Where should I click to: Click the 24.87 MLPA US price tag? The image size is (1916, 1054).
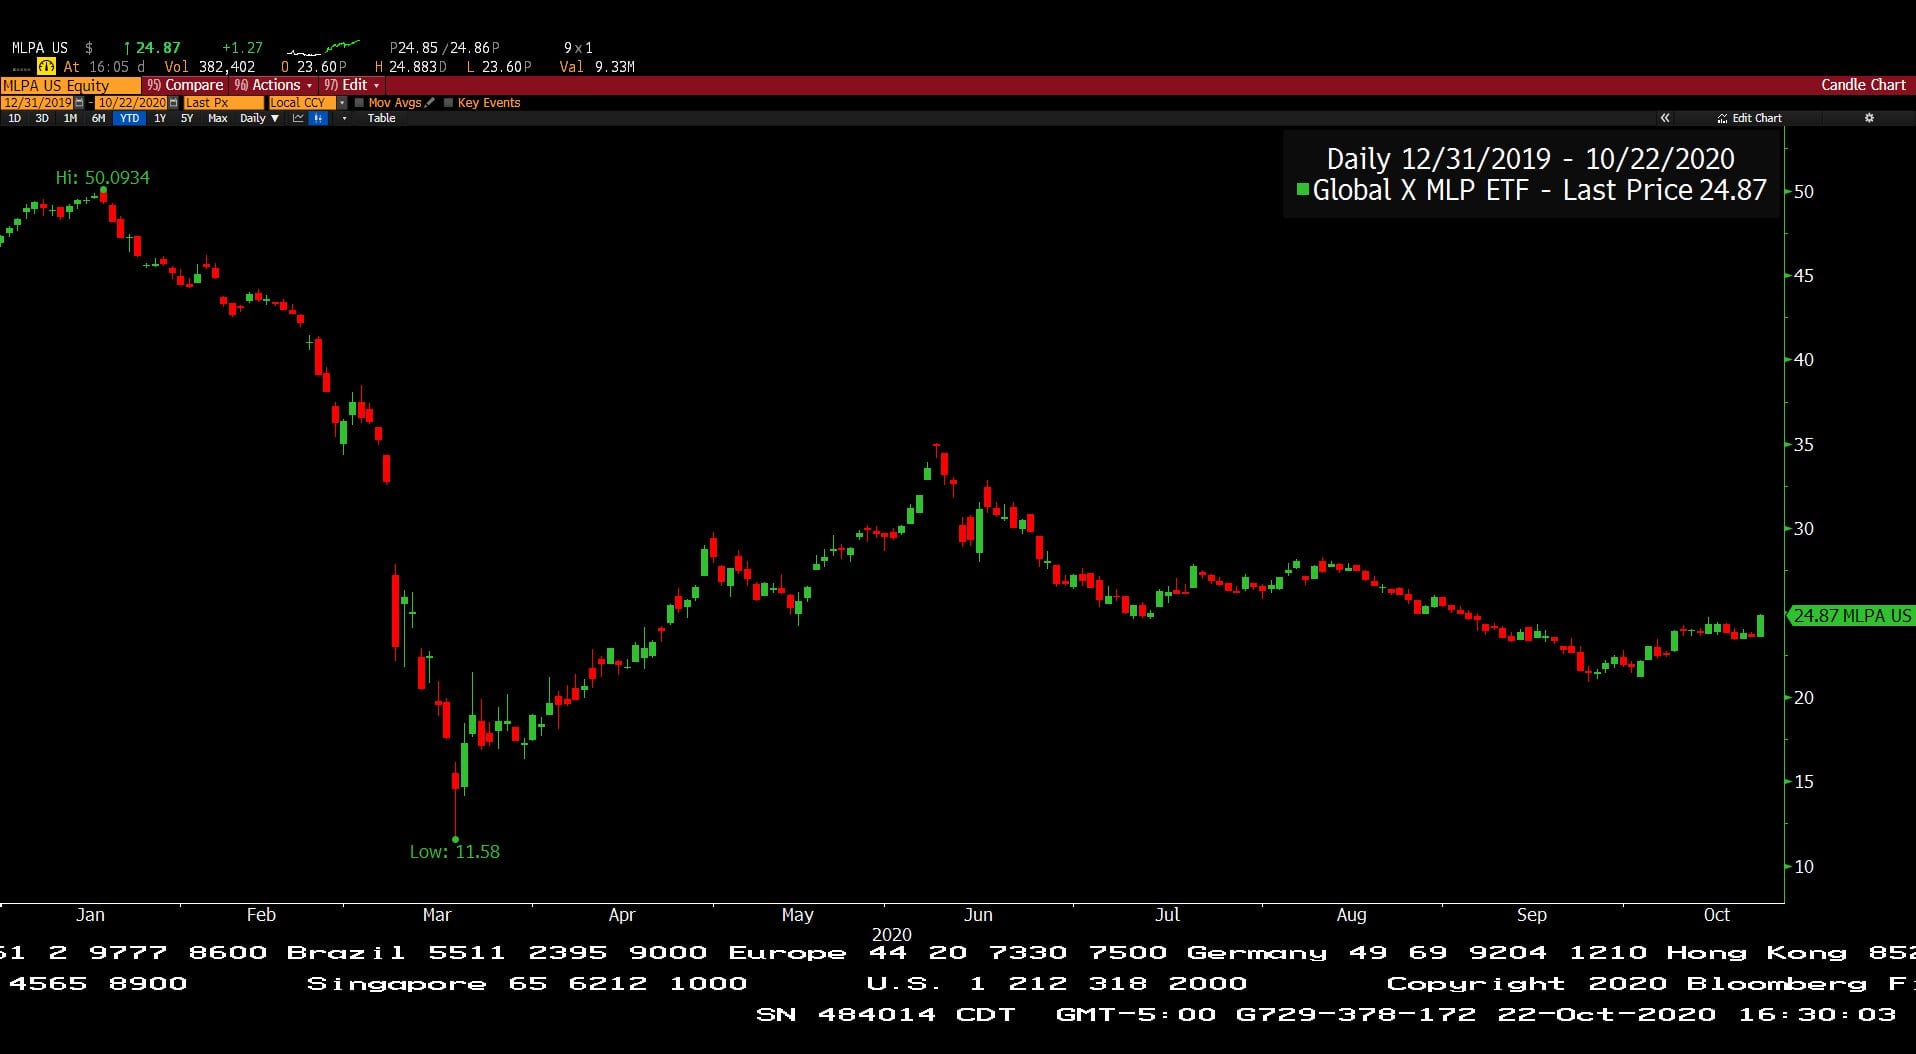click(1850, 616)
